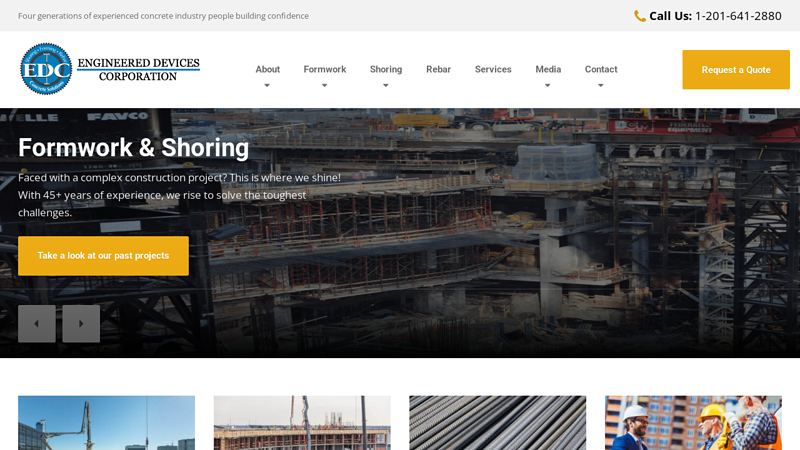This screenshot has width=800, height=450.
Task: Open the Shoring menu item
Action: coord(386,69)
